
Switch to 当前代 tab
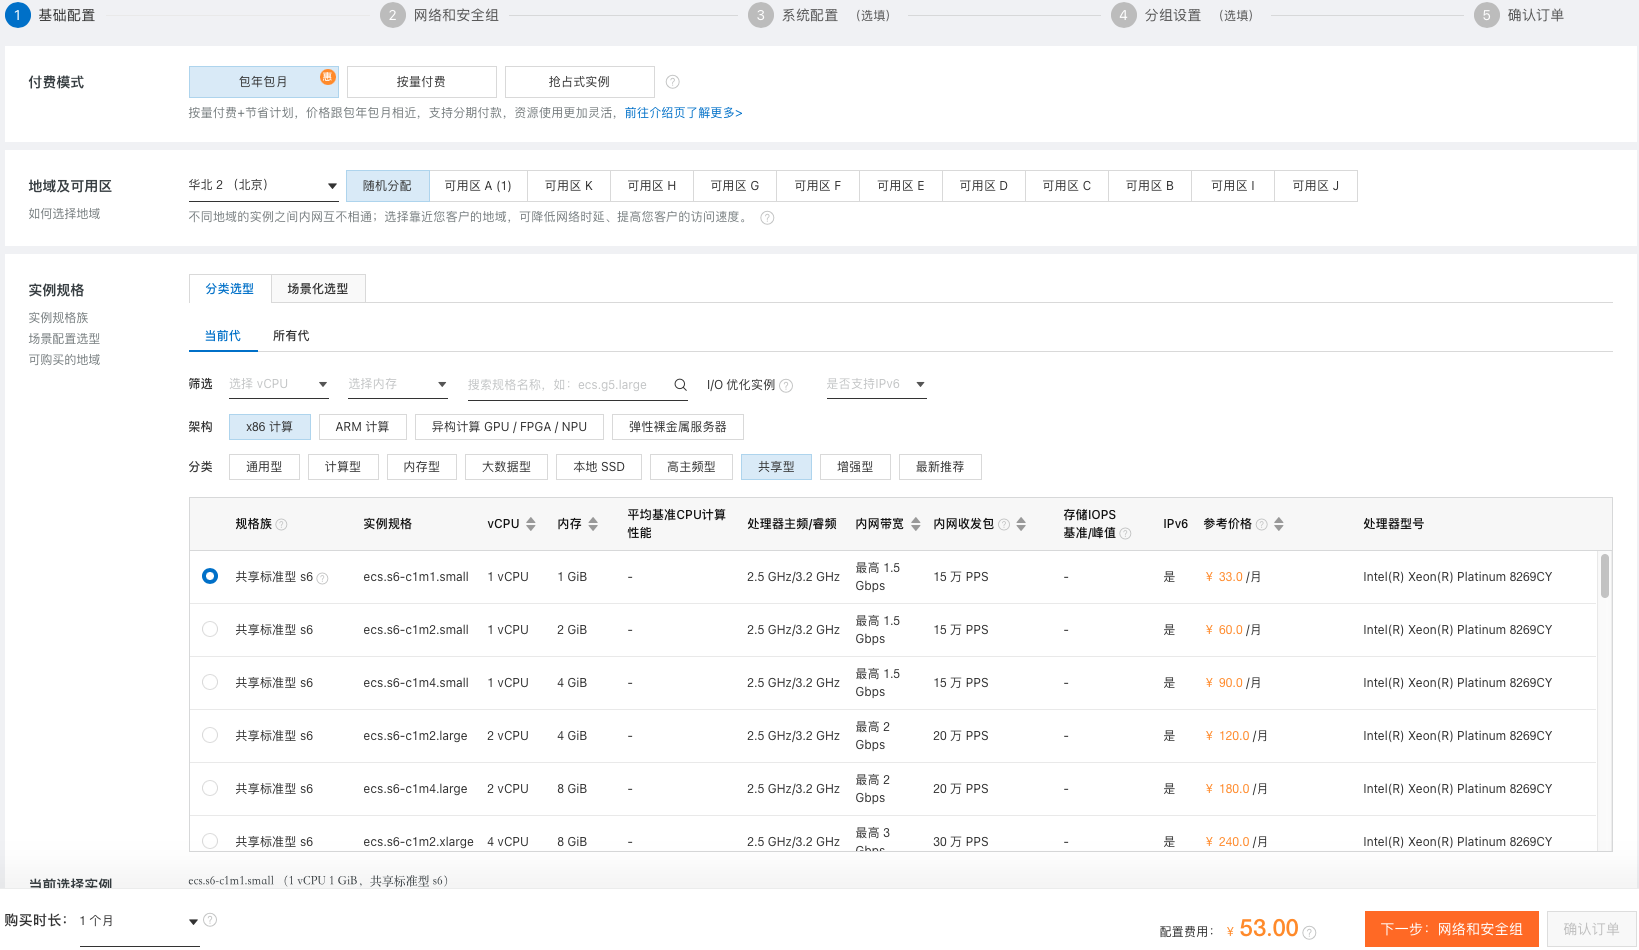223,336
